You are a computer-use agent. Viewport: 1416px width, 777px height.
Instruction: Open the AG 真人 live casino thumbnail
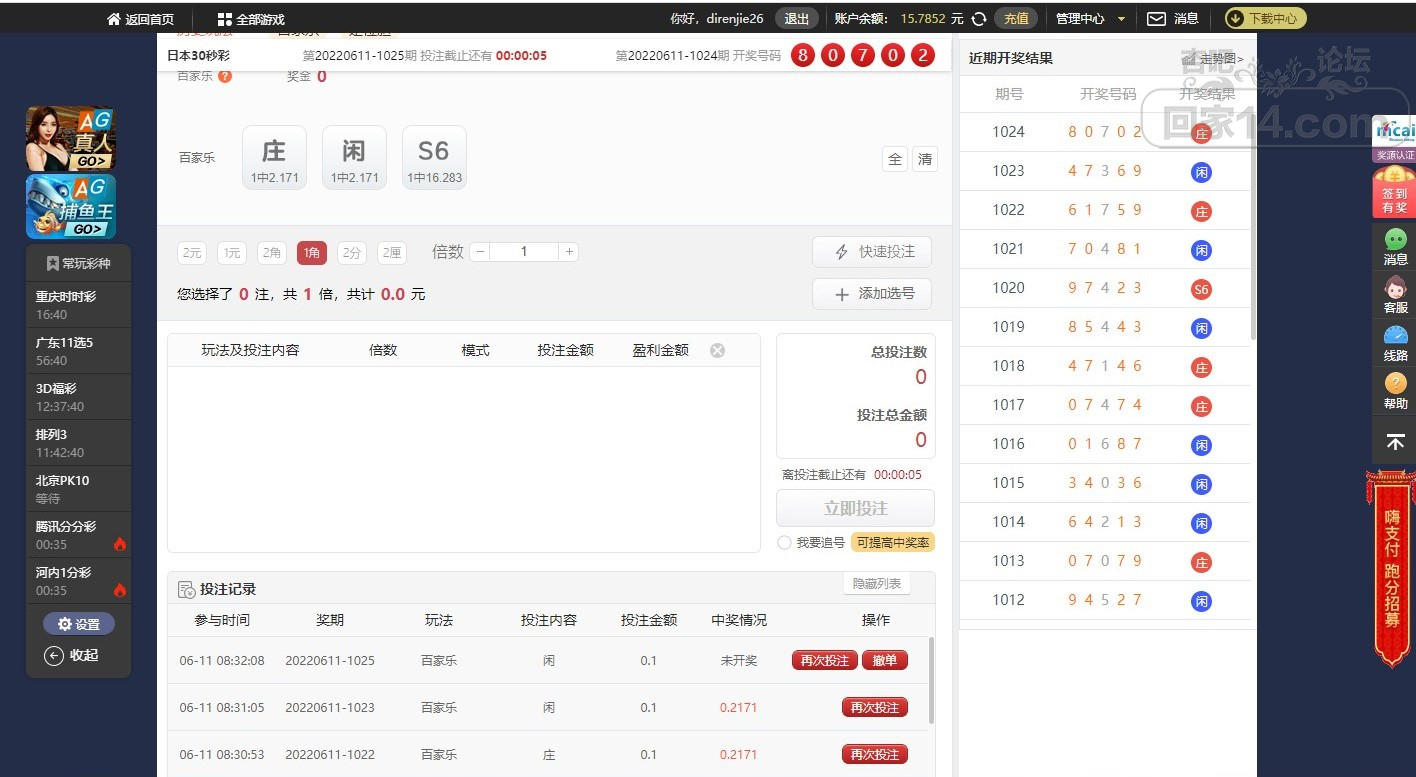(70, 139)
